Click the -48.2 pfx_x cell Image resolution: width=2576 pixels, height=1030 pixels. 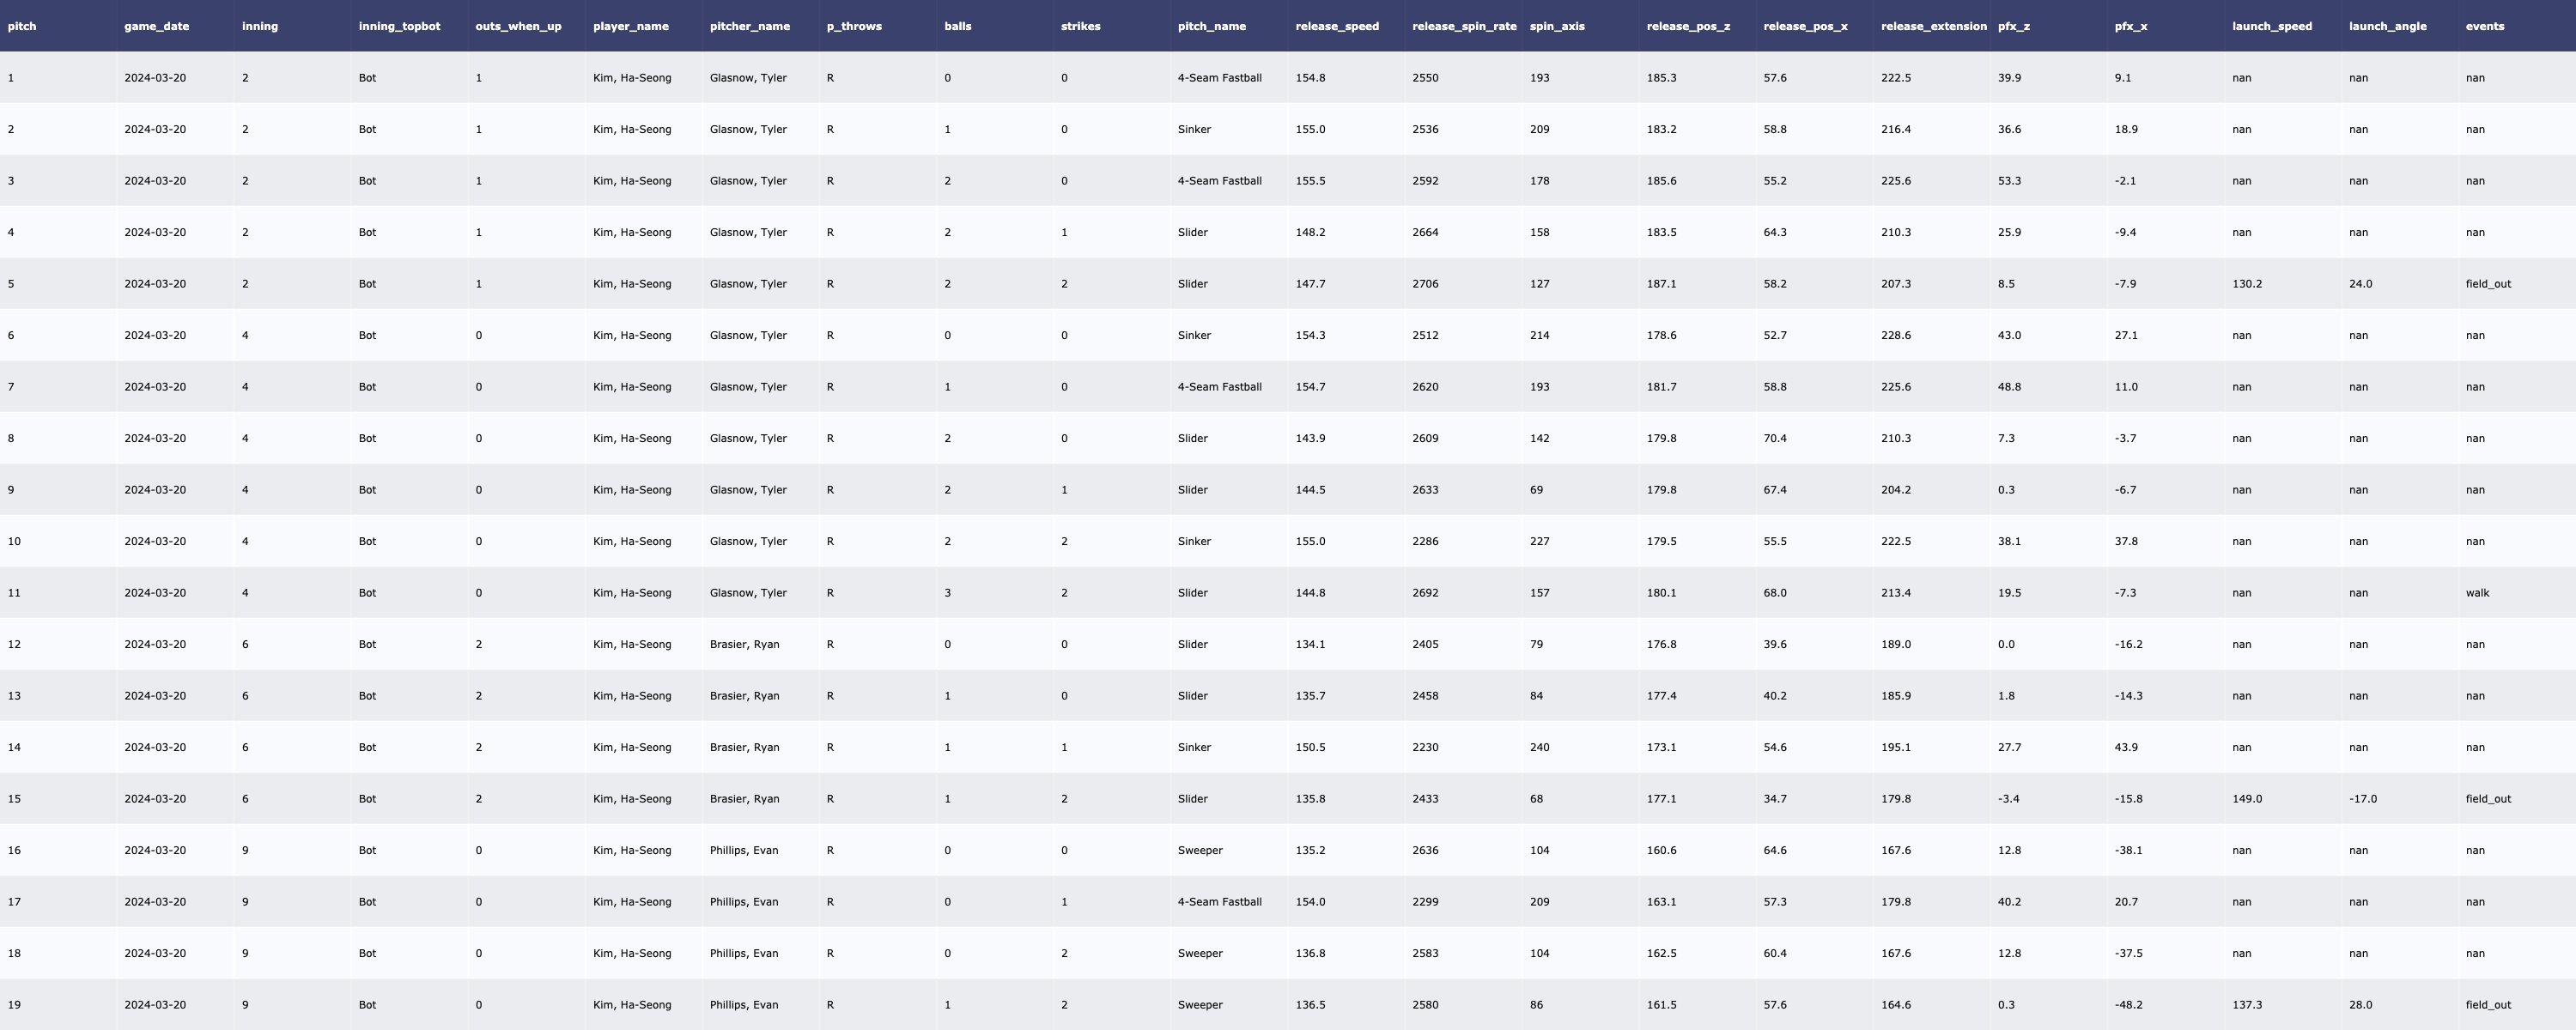(2128, 1005)
